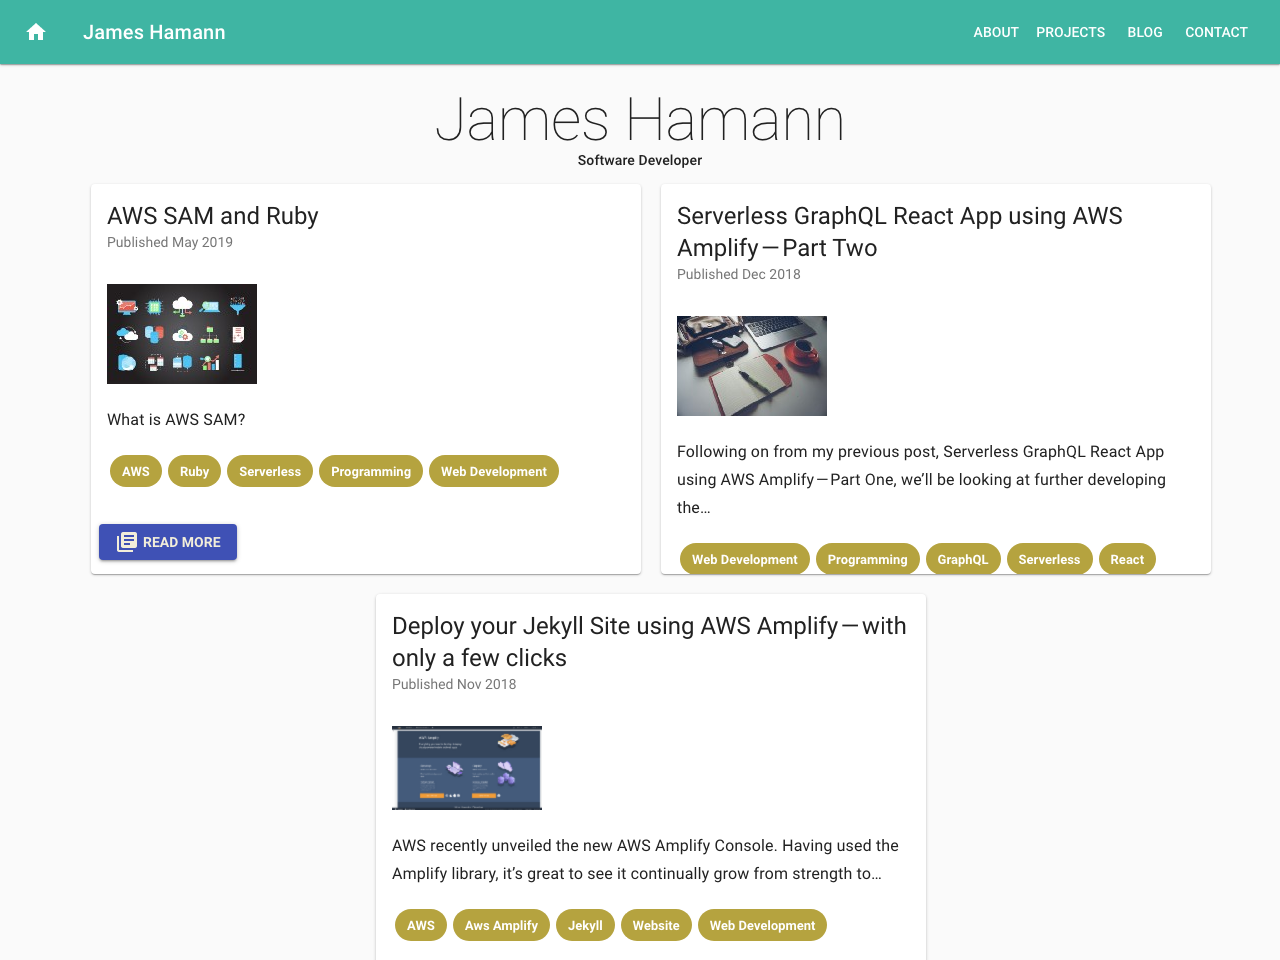Screen dimensions: 1280x960
Task: Open the ABOUT page
Action: click(x=995, y=32)
